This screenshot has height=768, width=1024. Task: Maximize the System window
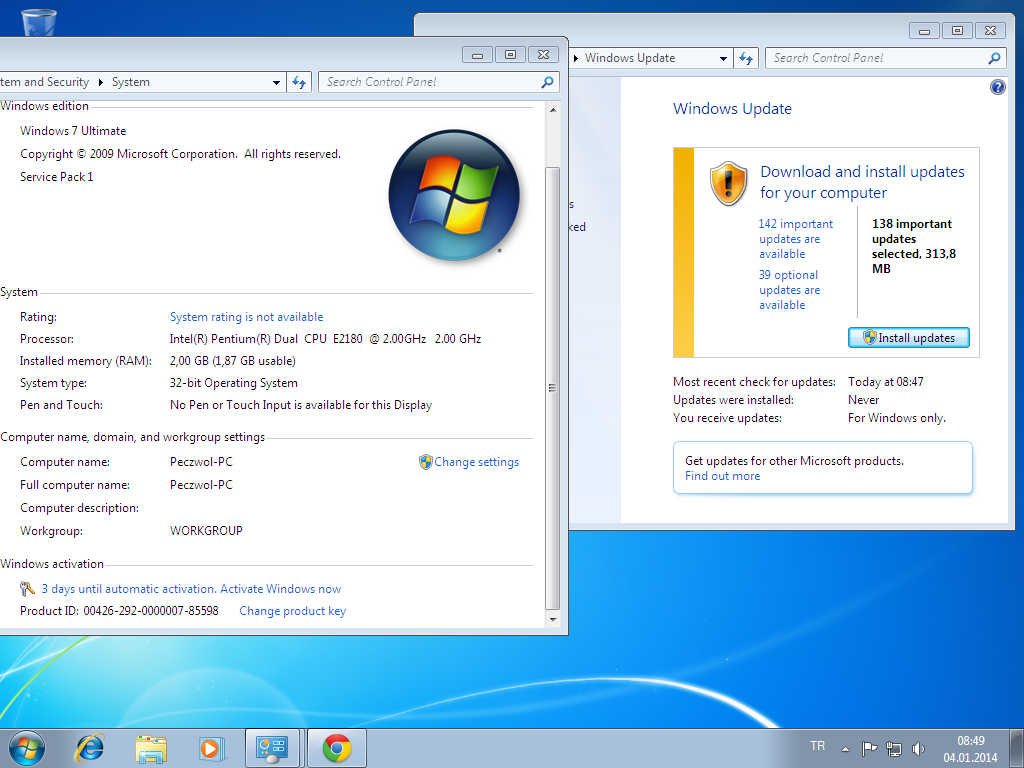point(511,55)
